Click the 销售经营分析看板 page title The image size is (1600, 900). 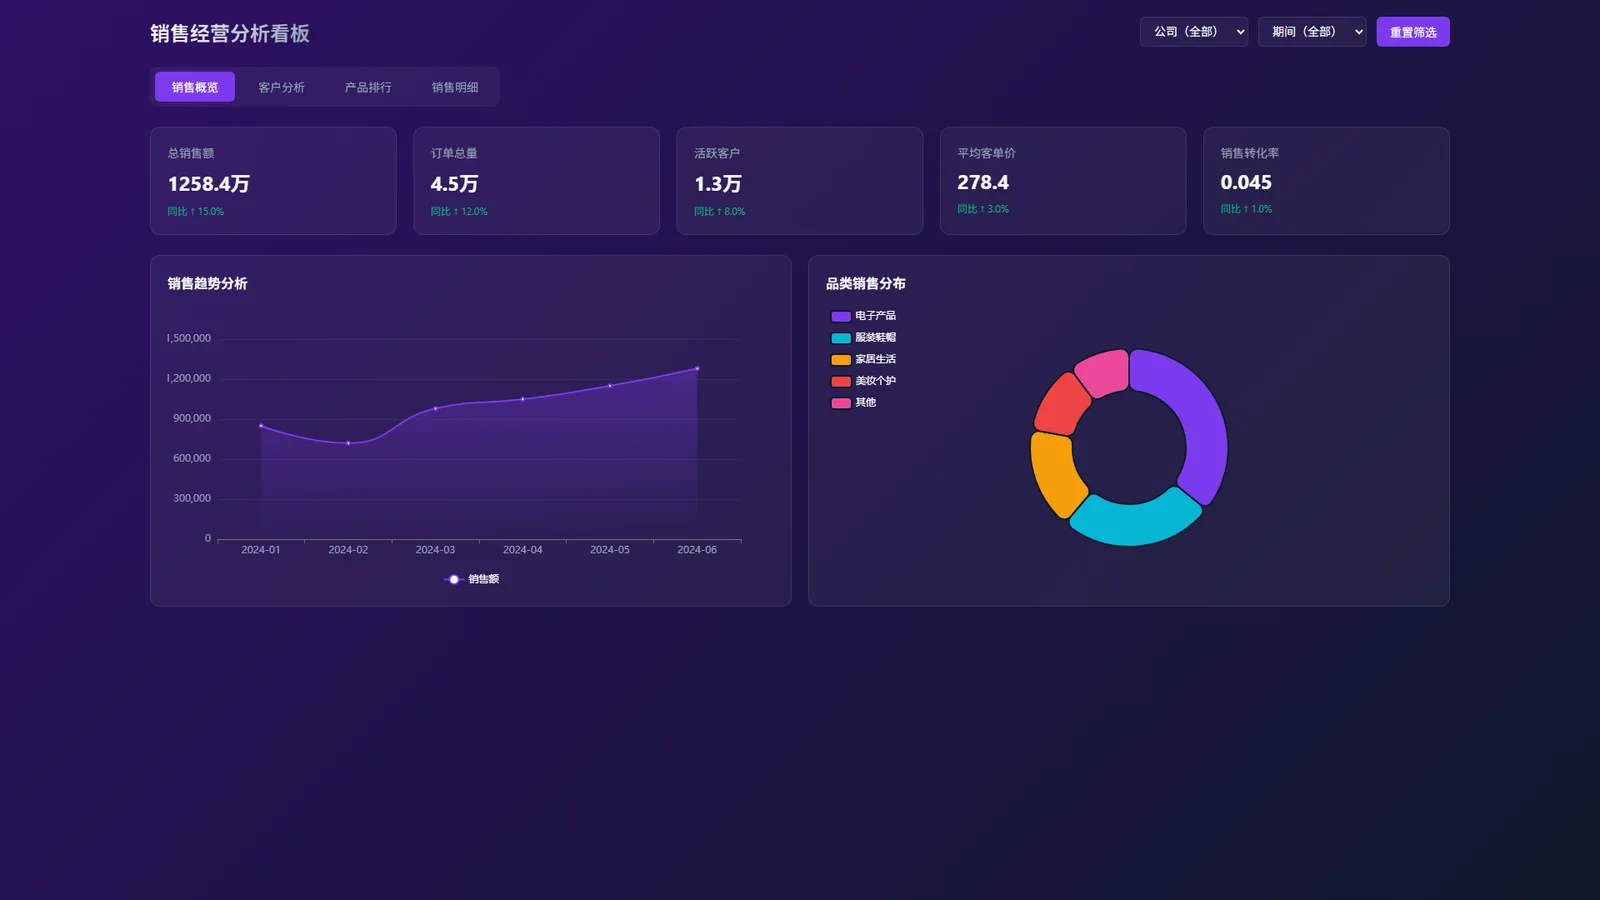tap(230, 34)
